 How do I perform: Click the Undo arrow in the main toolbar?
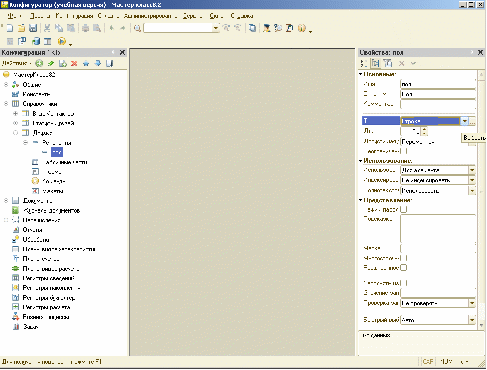click(x=112, y=28)
